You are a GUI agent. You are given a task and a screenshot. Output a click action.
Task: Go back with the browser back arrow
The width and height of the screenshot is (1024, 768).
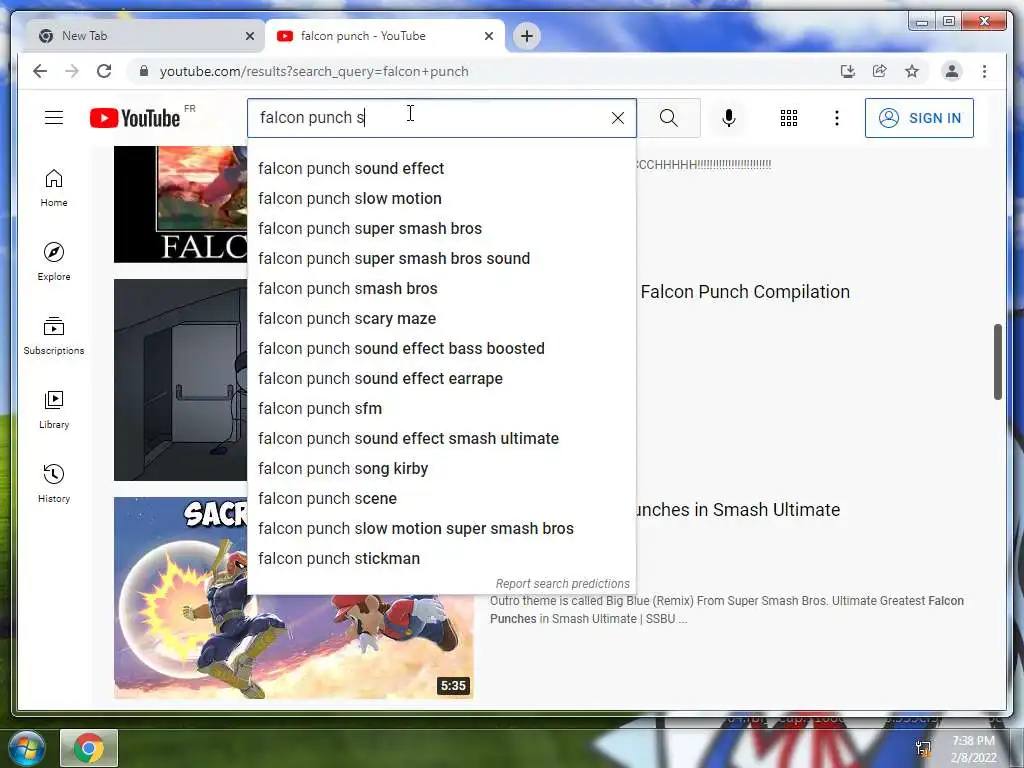40,71
